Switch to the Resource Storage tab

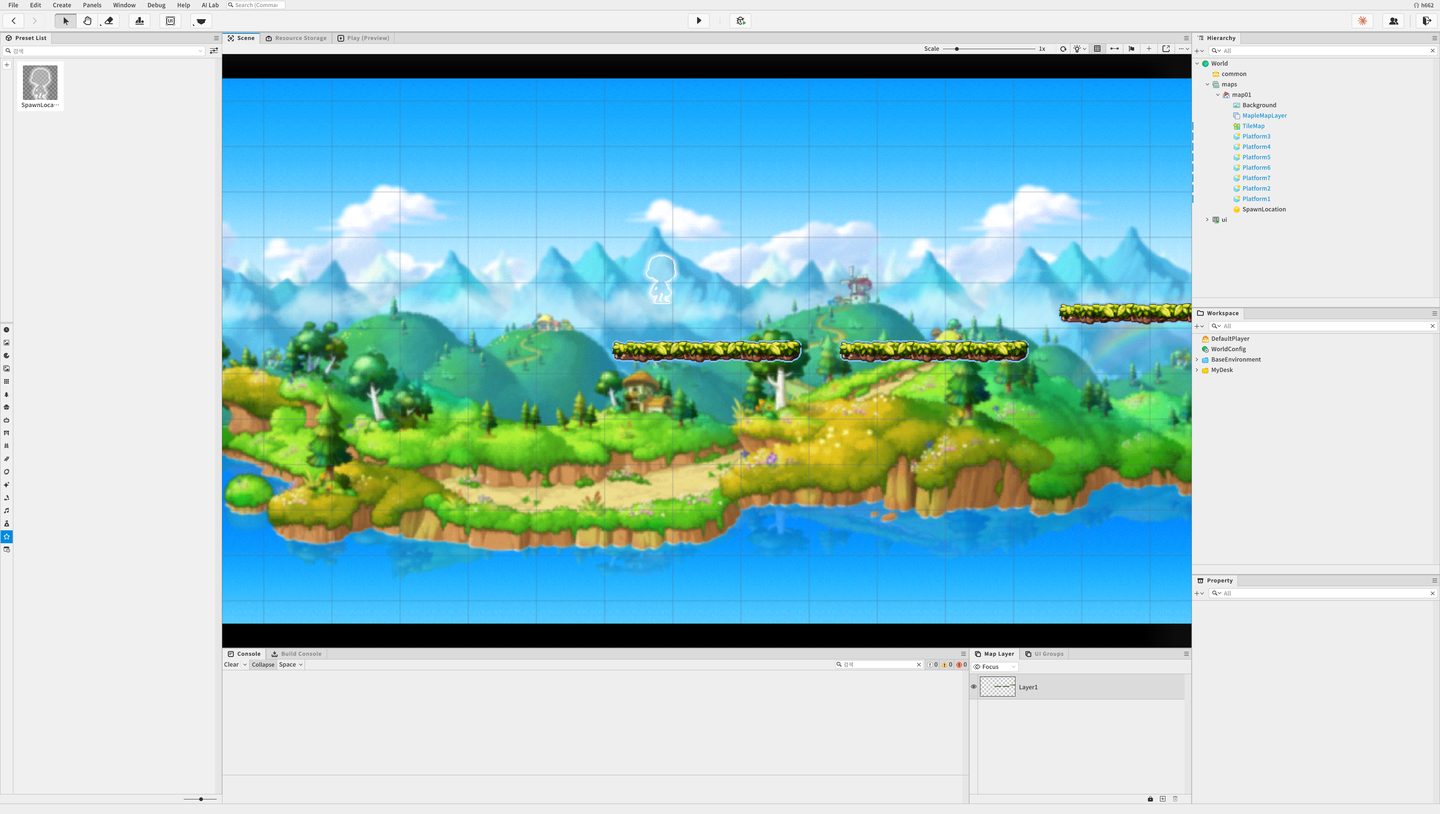[296, 38]
